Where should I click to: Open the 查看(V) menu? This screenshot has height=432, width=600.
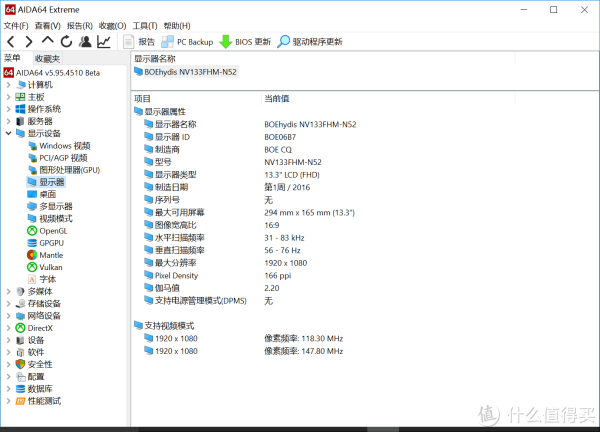tap(47, 26)
